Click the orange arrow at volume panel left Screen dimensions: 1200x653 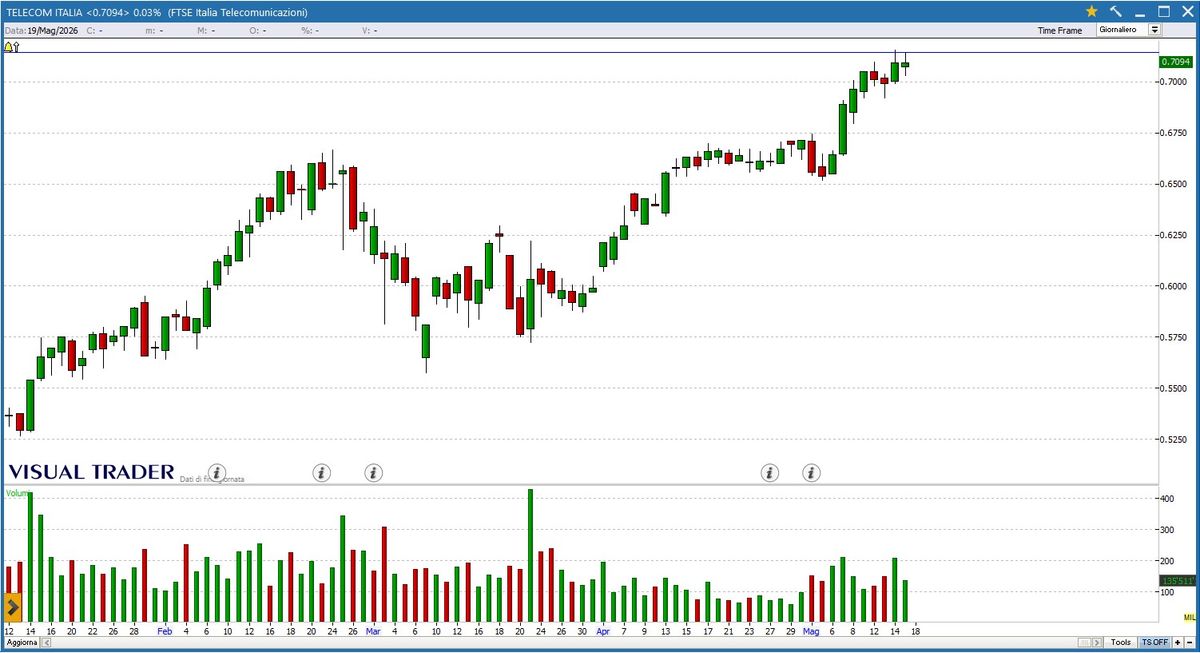pyautogui.click(x=13, y=607)
